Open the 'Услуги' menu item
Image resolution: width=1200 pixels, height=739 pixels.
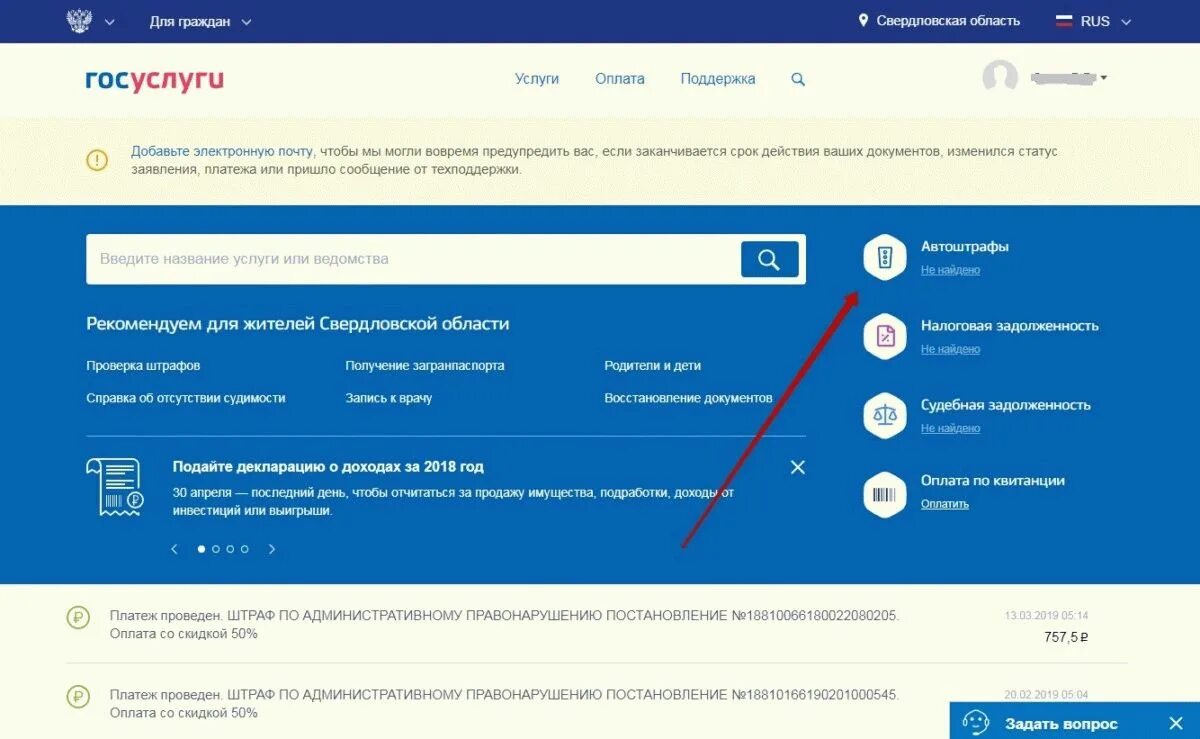click(x=537, y=79)
